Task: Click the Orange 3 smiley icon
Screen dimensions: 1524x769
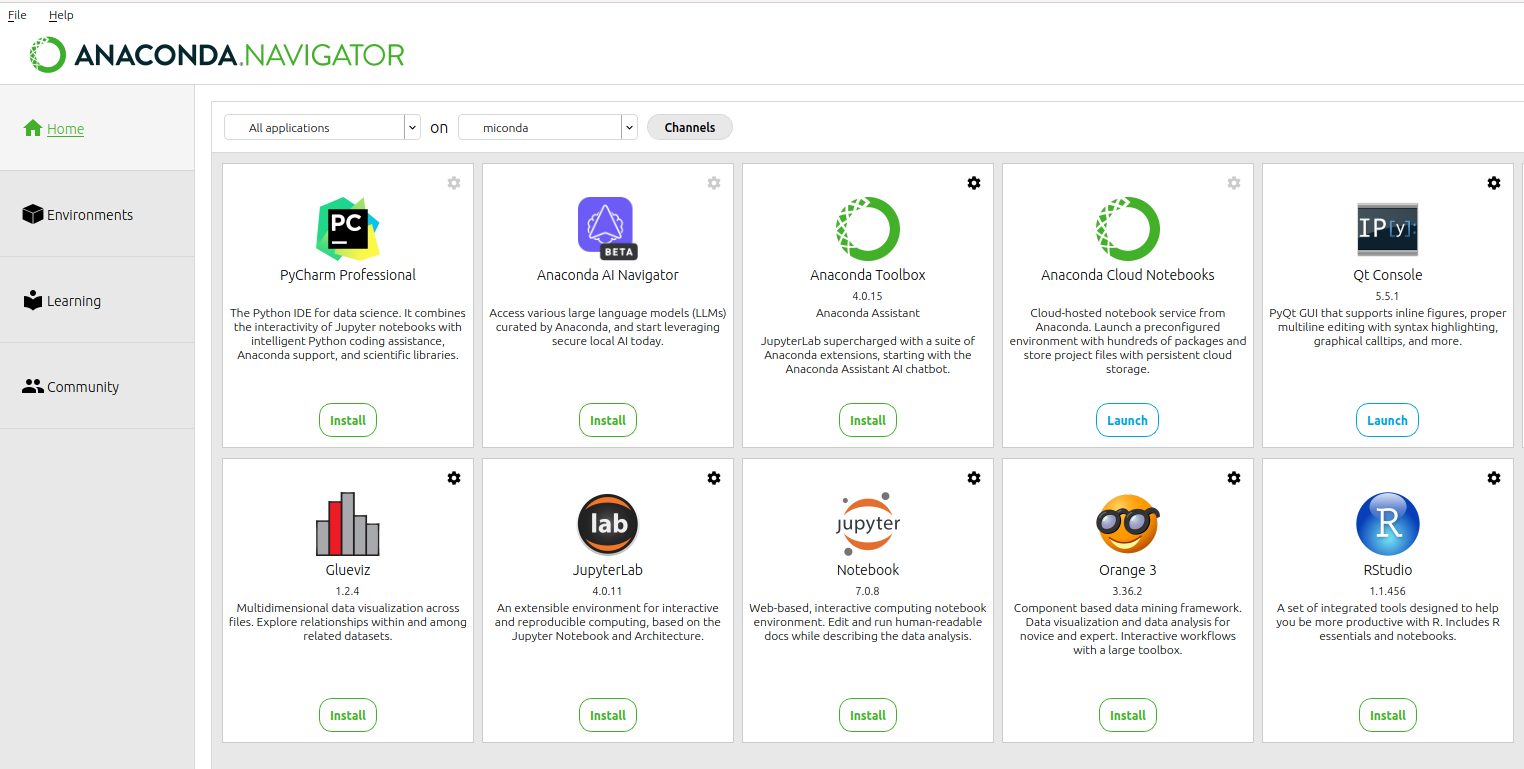Action: click(x=1127, y=524)
